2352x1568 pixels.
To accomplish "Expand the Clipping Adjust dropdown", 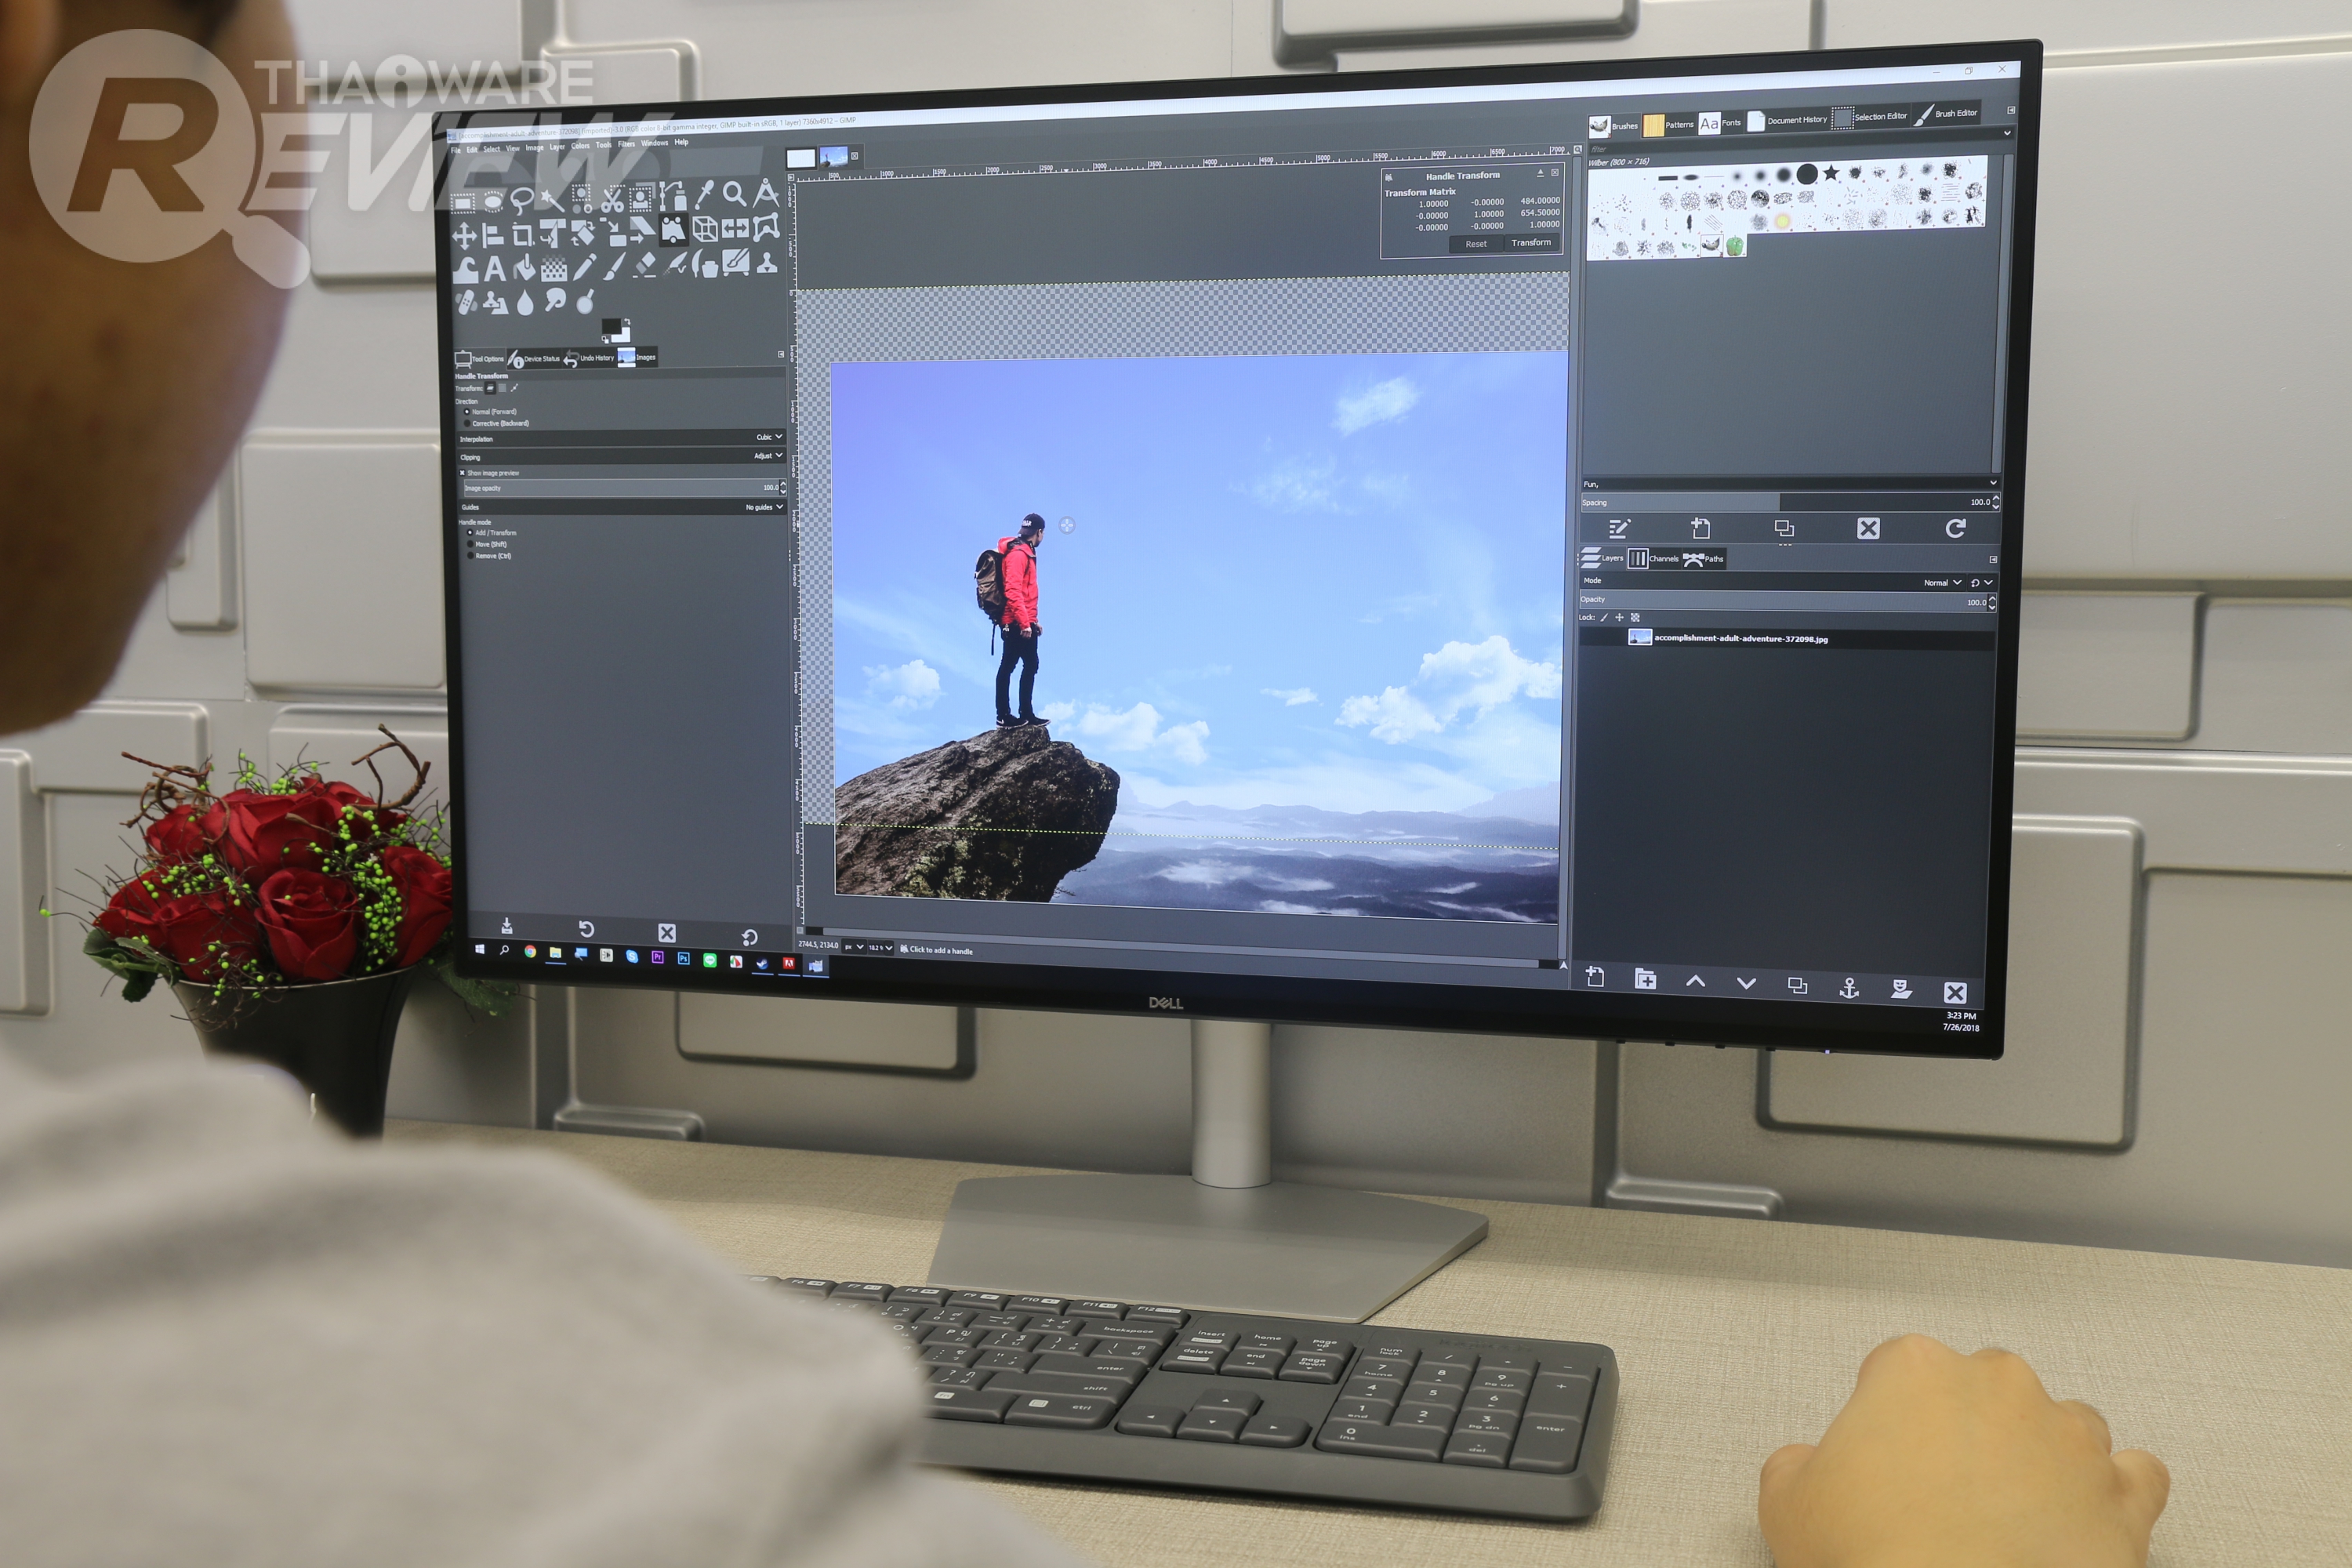I will pos(767,456).
